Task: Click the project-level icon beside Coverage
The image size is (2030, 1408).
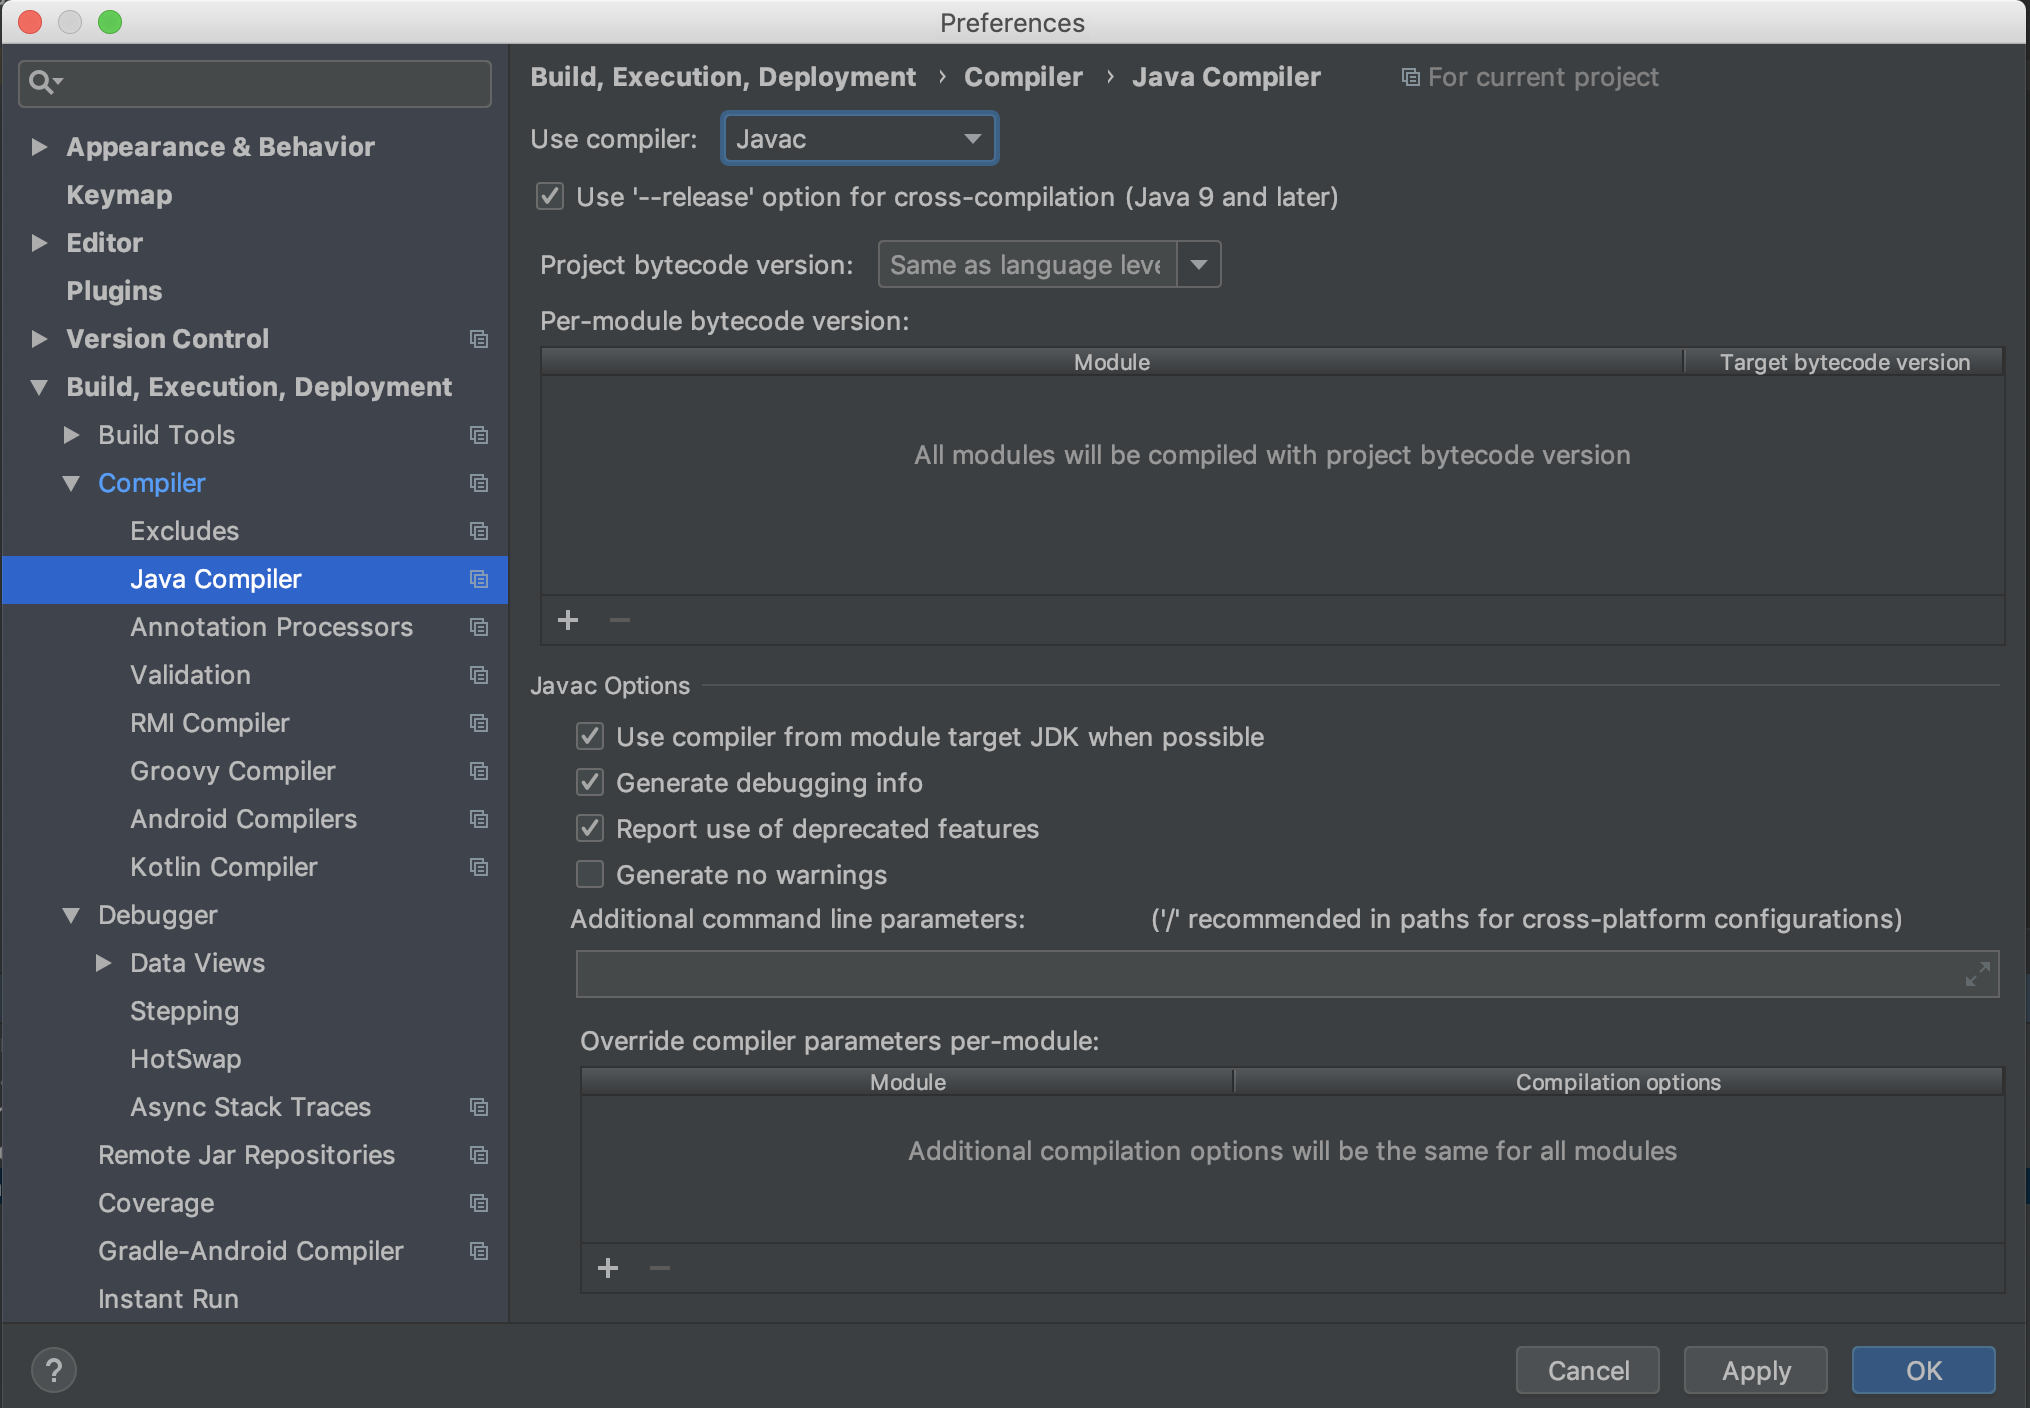Action: [479, 1203]
